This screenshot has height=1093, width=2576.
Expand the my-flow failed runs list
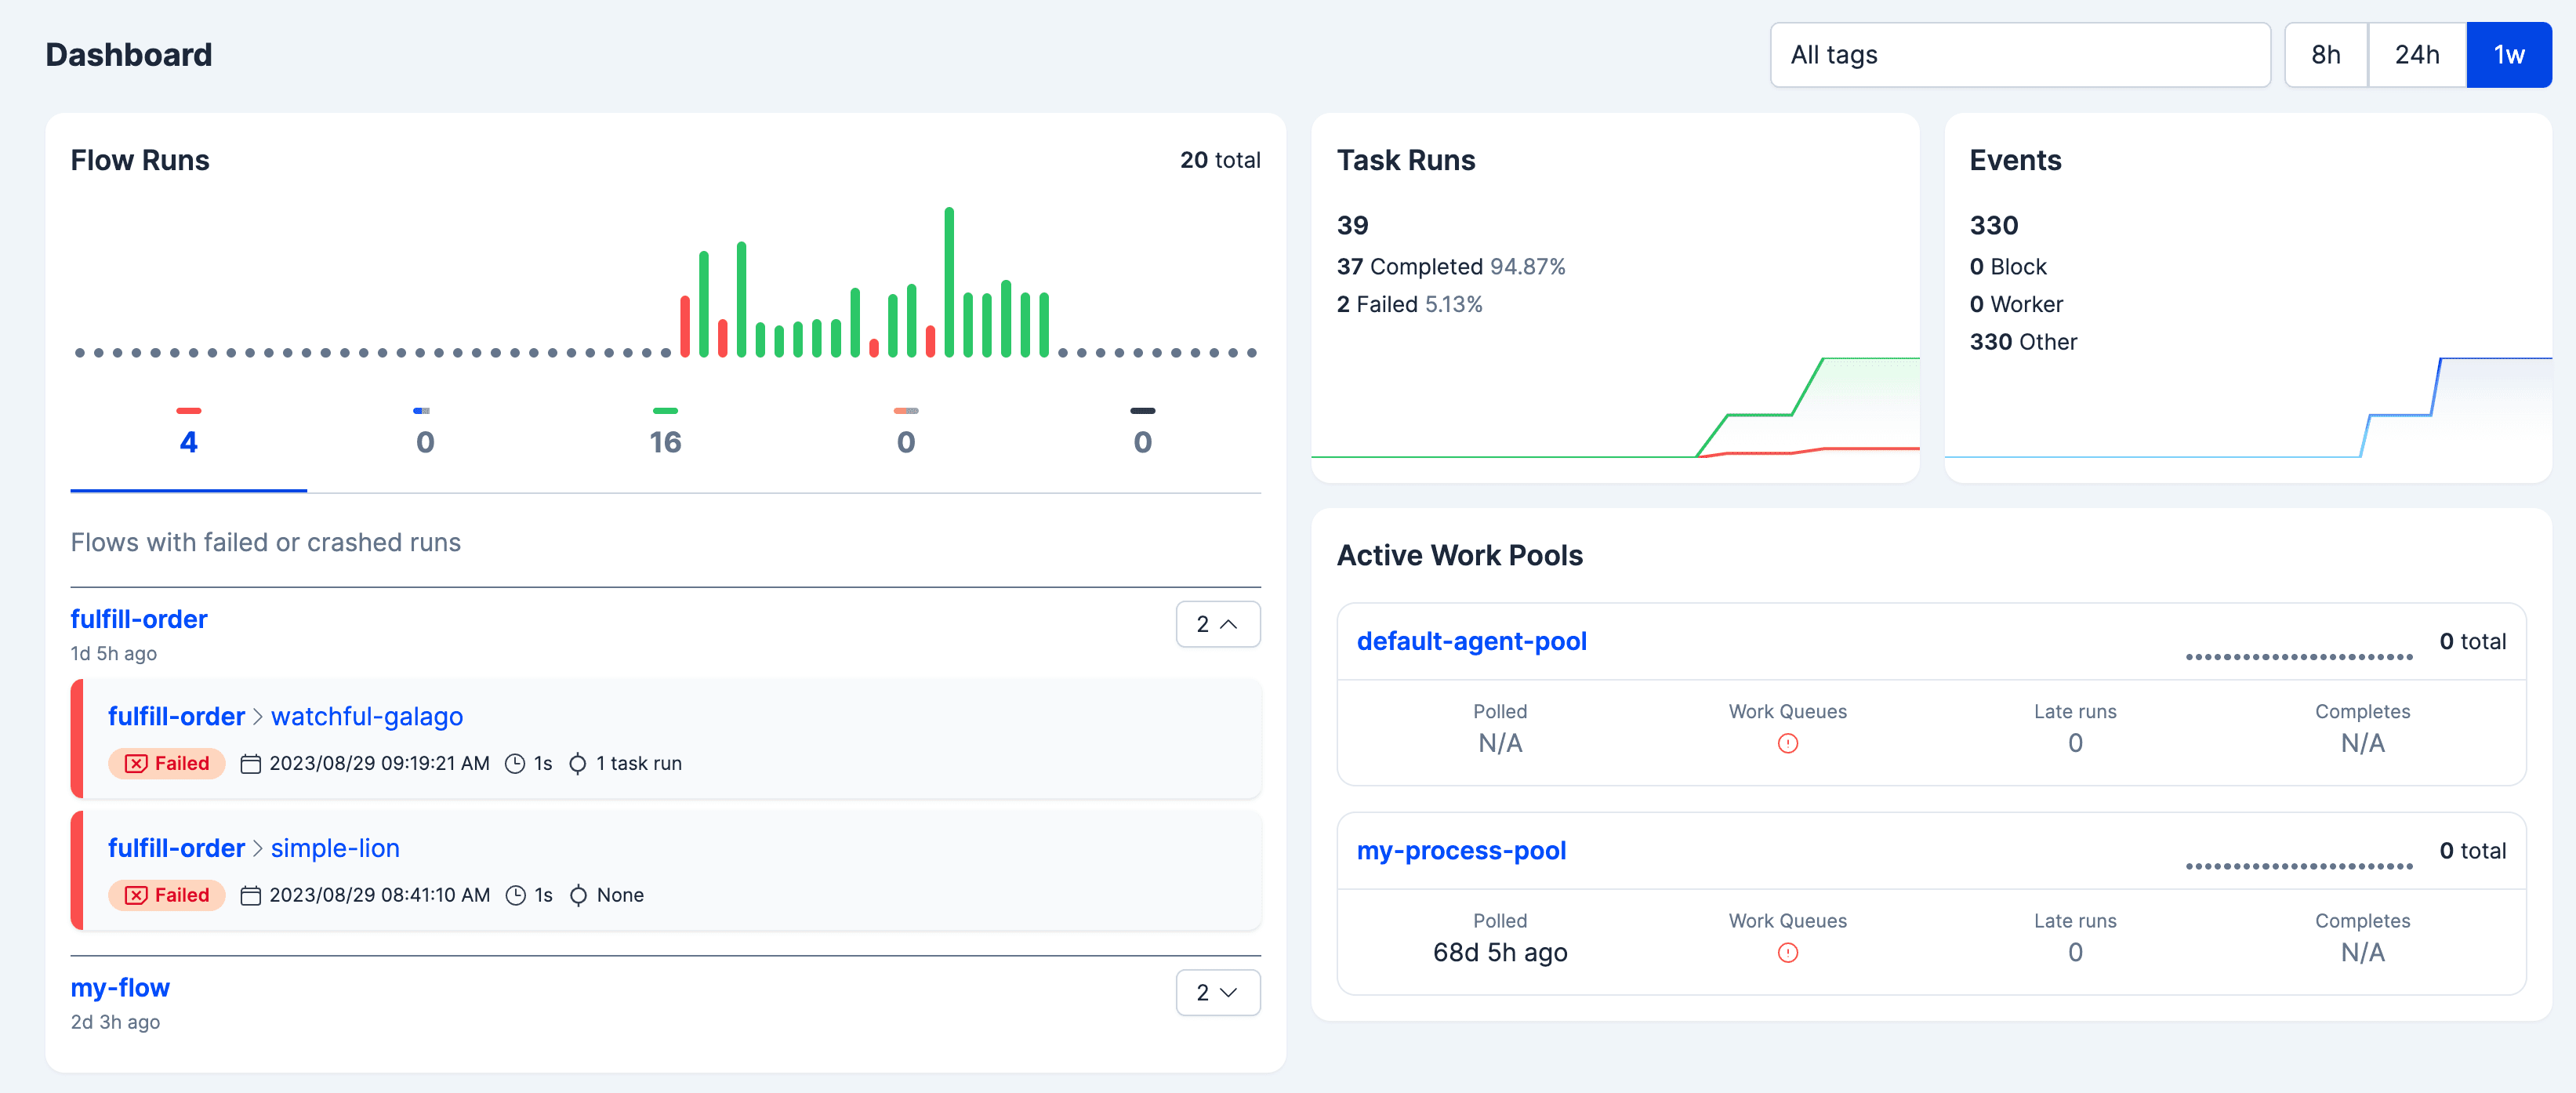pyautogui.click(x=1217, y=992)
